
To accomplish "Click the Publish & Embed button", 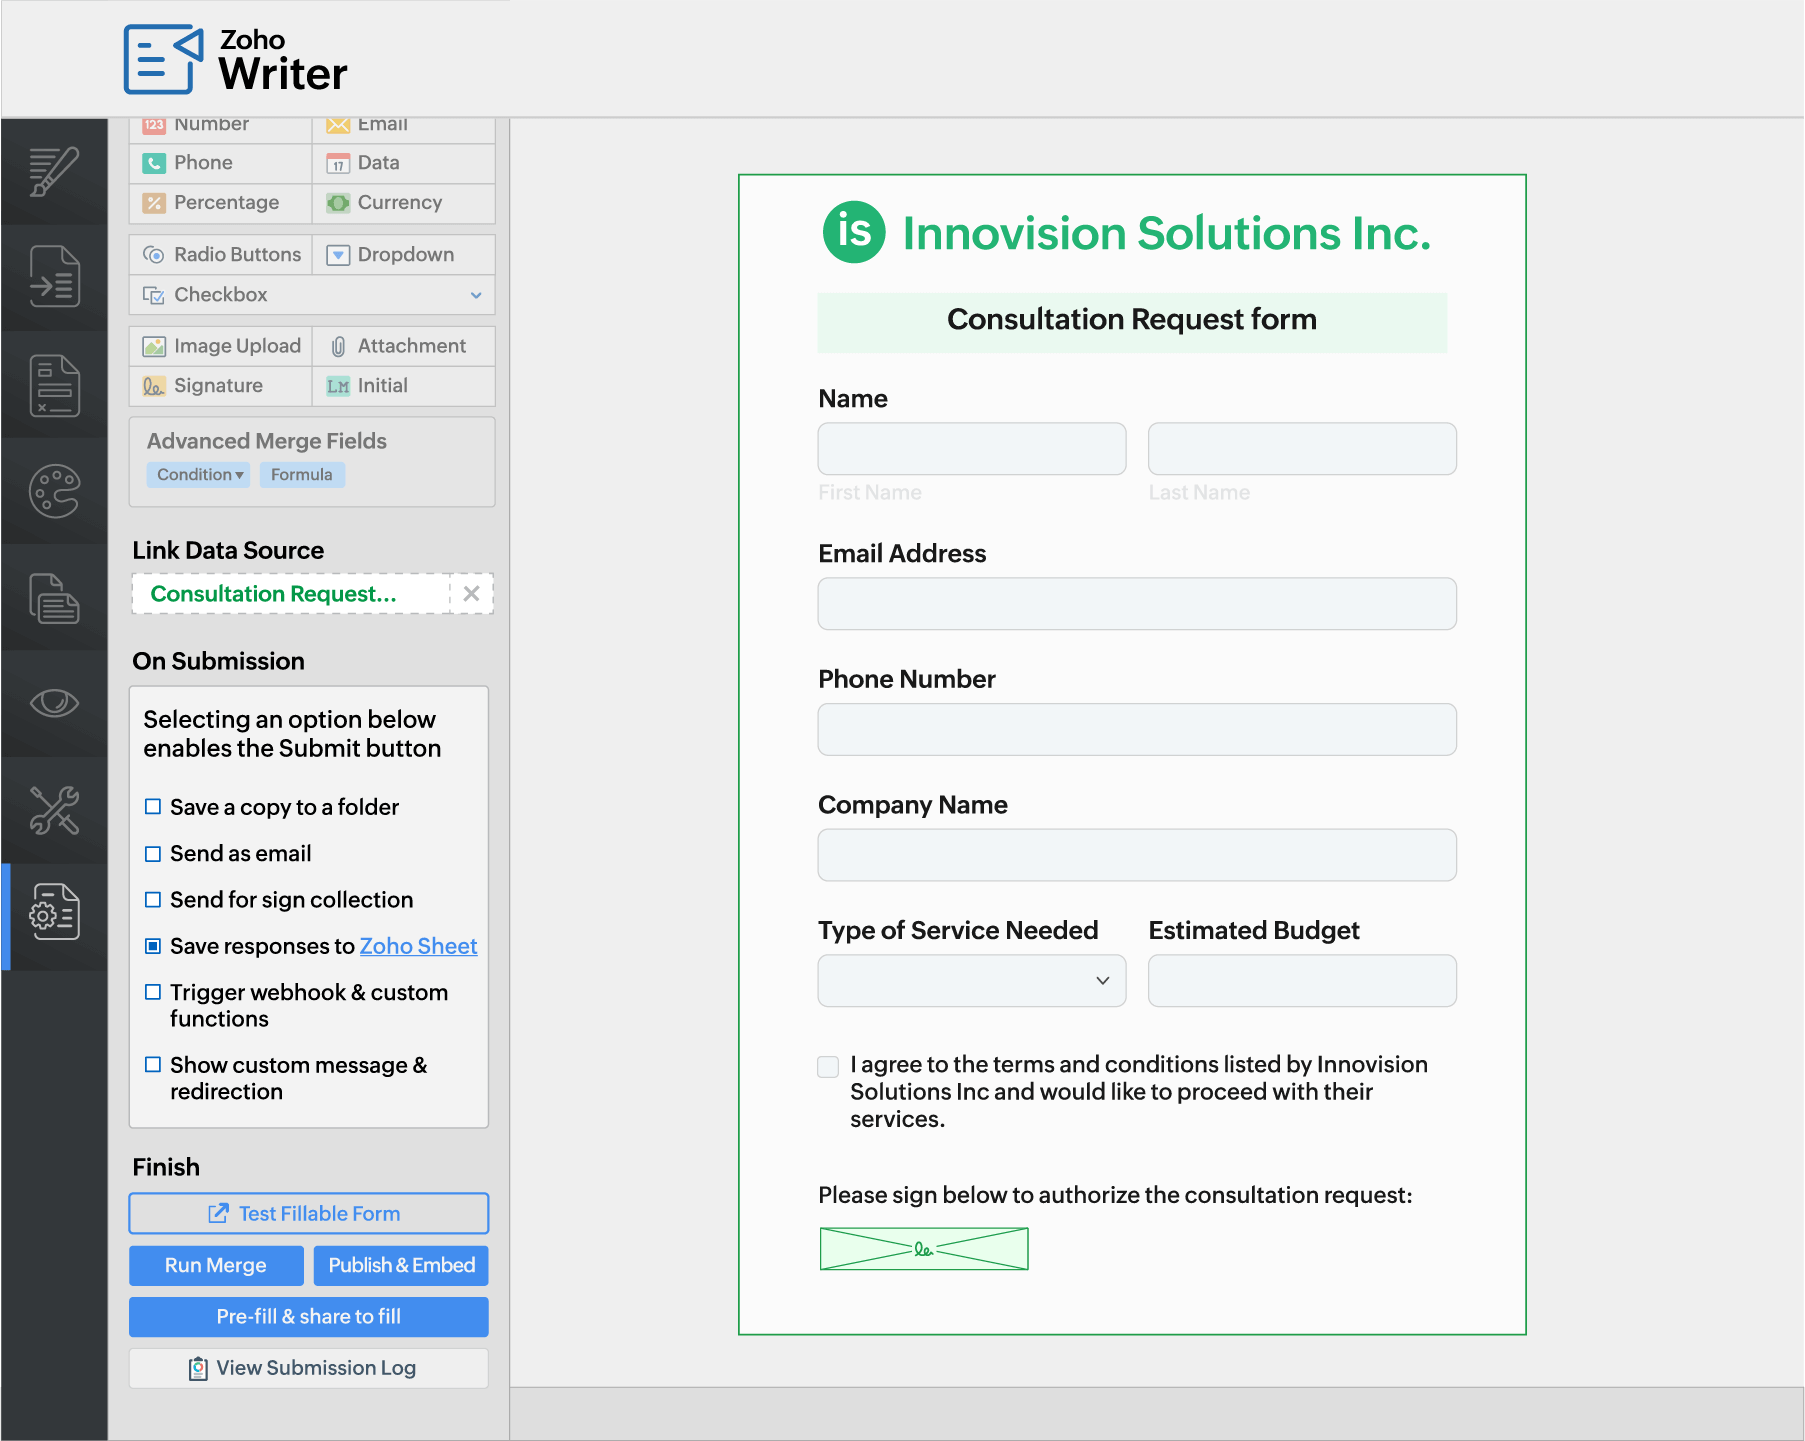I will 401,1266.
